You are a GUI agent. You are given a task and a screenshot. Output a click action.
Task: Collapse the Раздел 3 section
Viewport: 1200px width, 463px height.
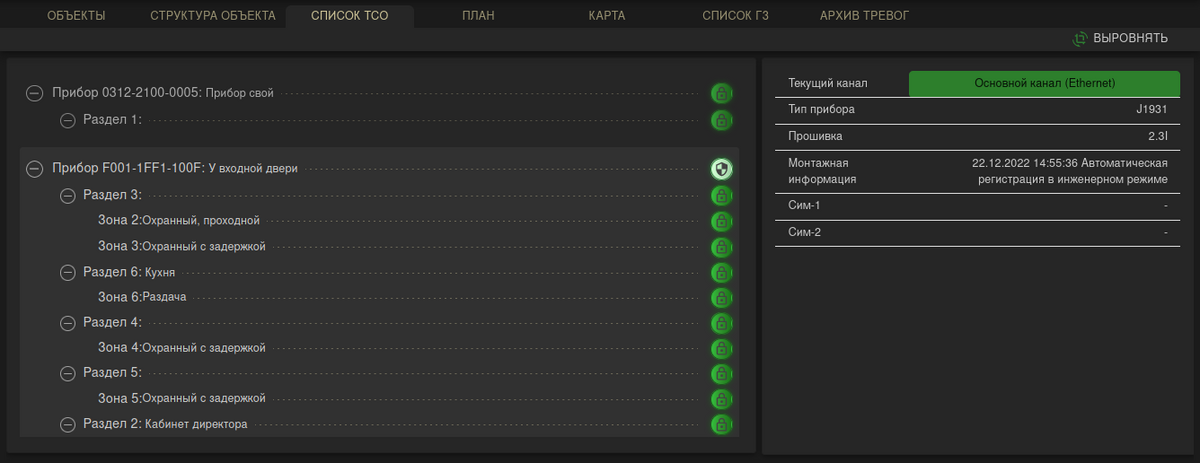tap(68, 195)
